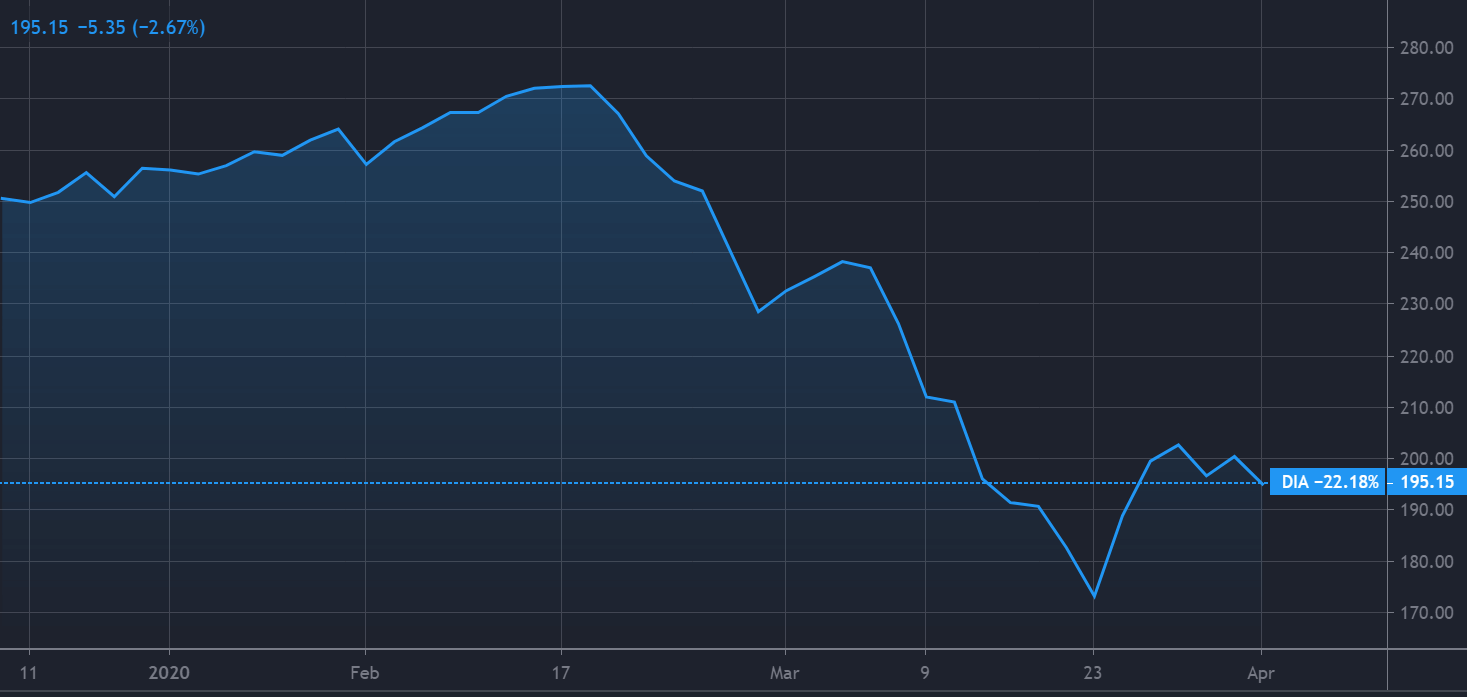Click the Mar label on time axis
Image resolution: width=1467 pixels, height=697 pixels.
tap(786, 674)
